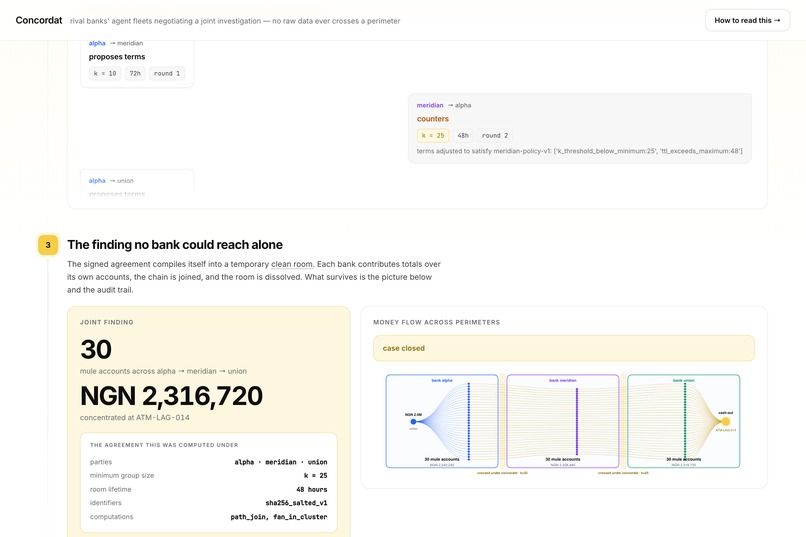806x537 pixels.
Task: Click the "bank meridian" diagram label
Action: (562, 381)
